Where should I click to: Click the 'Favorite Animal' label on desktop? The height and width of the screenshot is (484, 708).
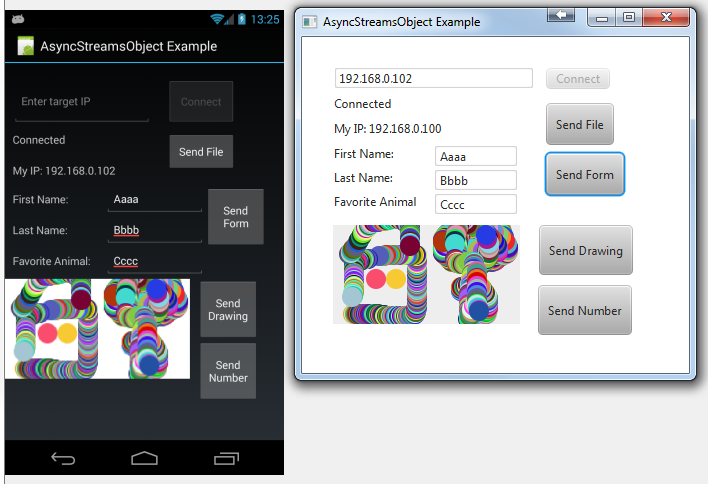click(375, 202)
